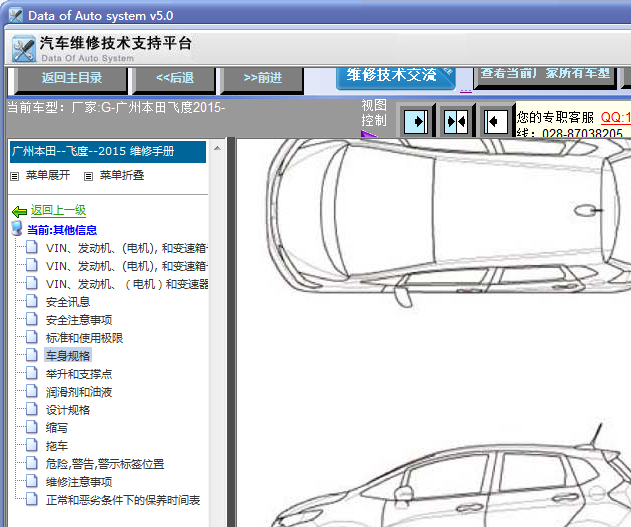The image size is (631, 527).
Task: Click the expand-right view control icon
Action: [416, 121]
